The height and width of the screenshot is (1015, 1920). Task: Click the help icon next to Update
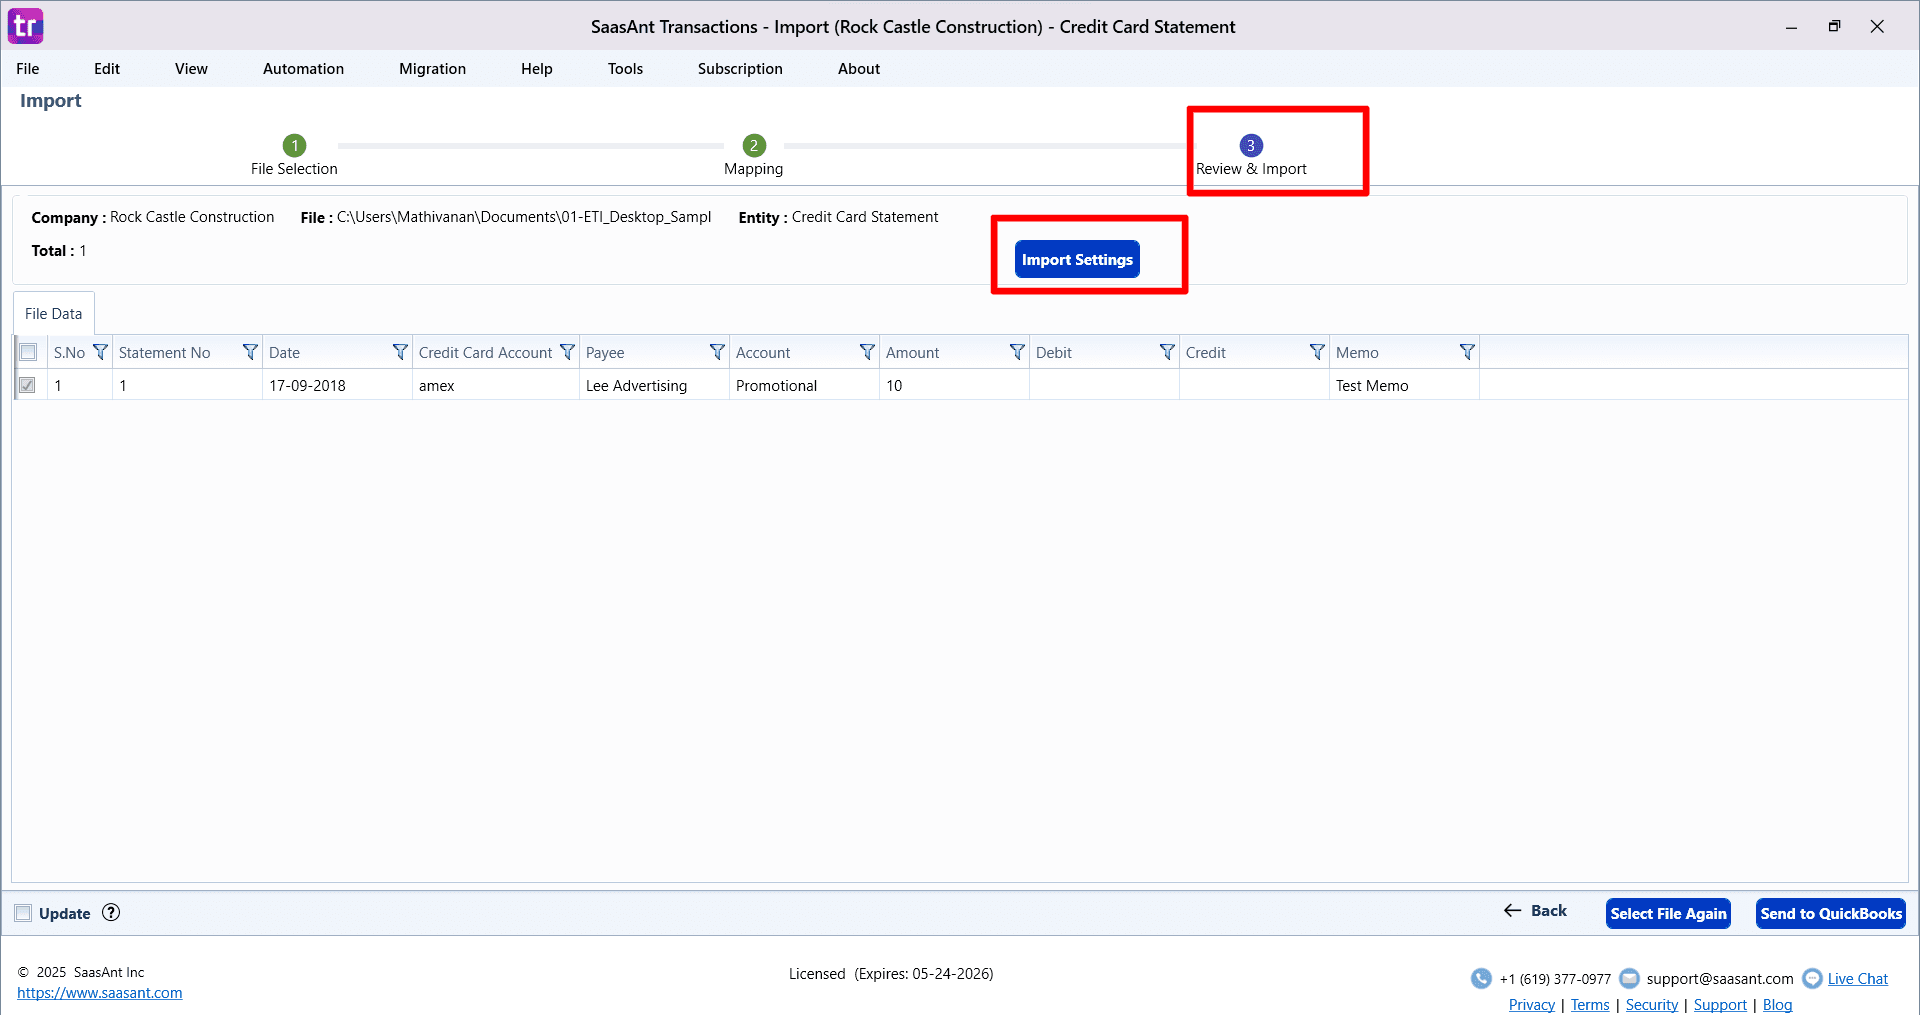pyautogui.click(x=111, y=912)
